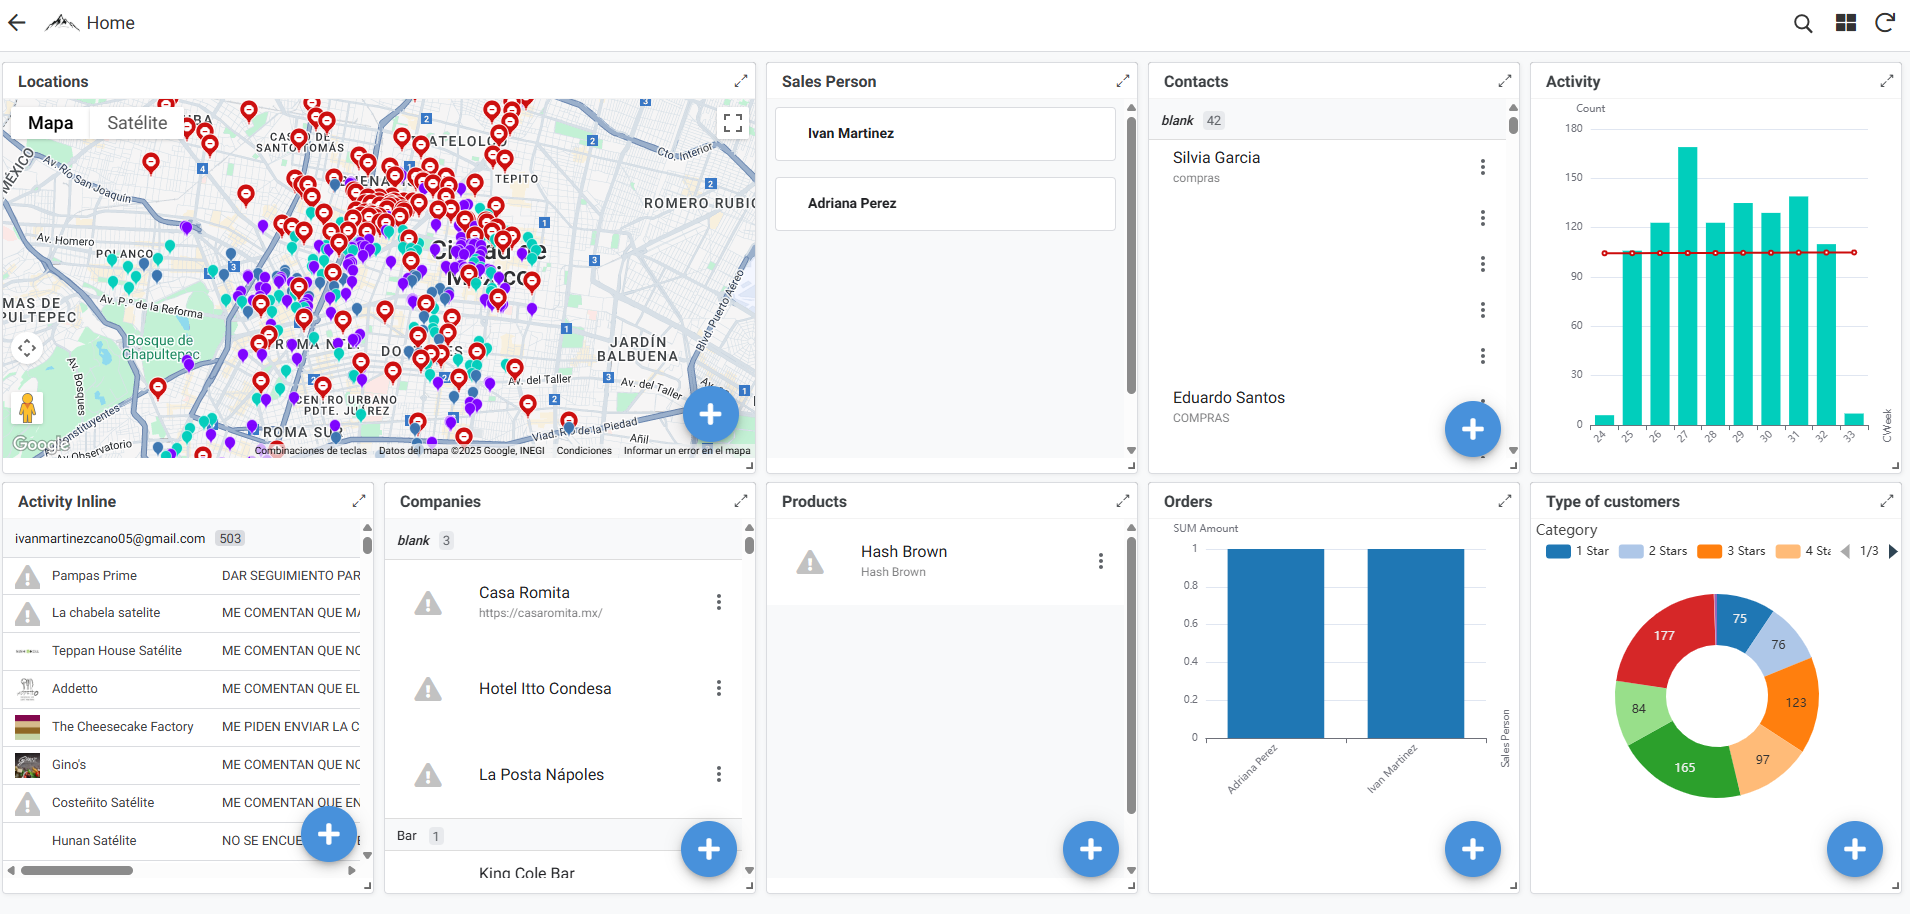This screenshot has width=1910, height=914.
Task: Click Activity Inline horizontal scrollbar
Action: coord(77,870)
